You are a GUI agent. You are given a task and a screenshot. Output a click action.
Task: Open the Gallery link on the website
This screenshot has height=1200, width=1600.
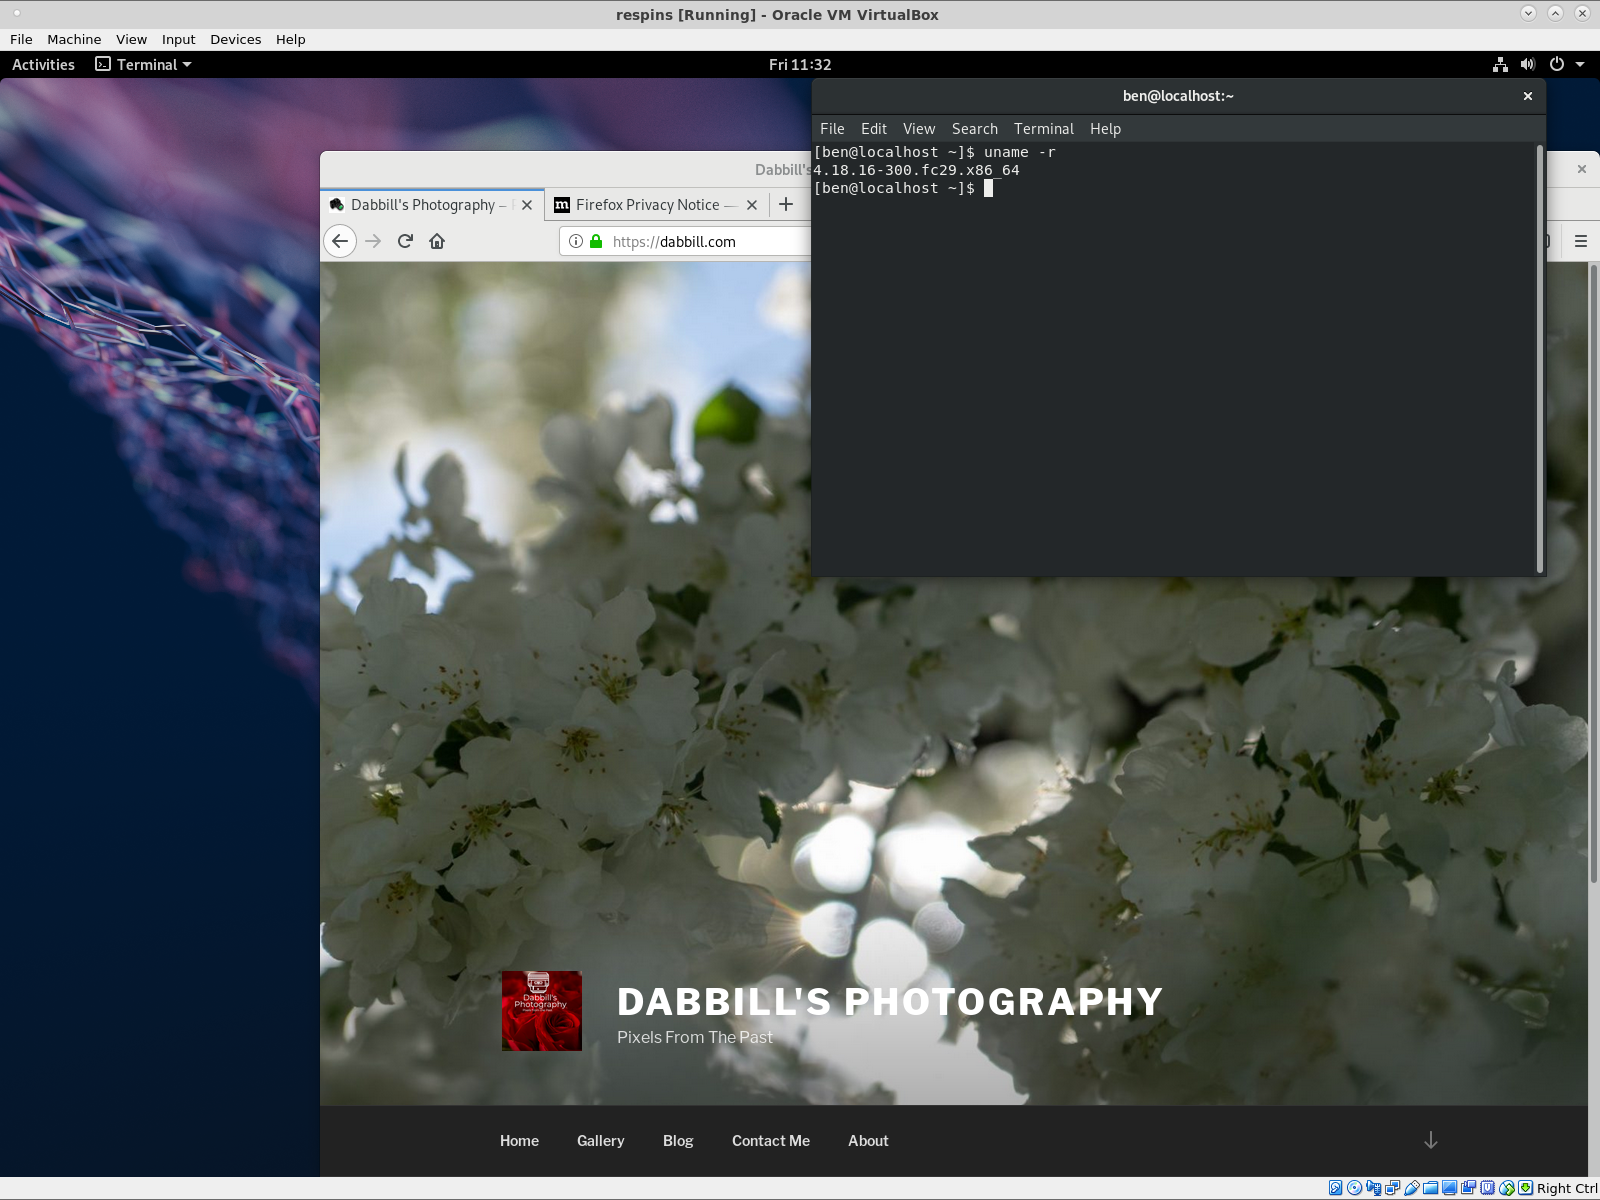[x=600, y=1140]
